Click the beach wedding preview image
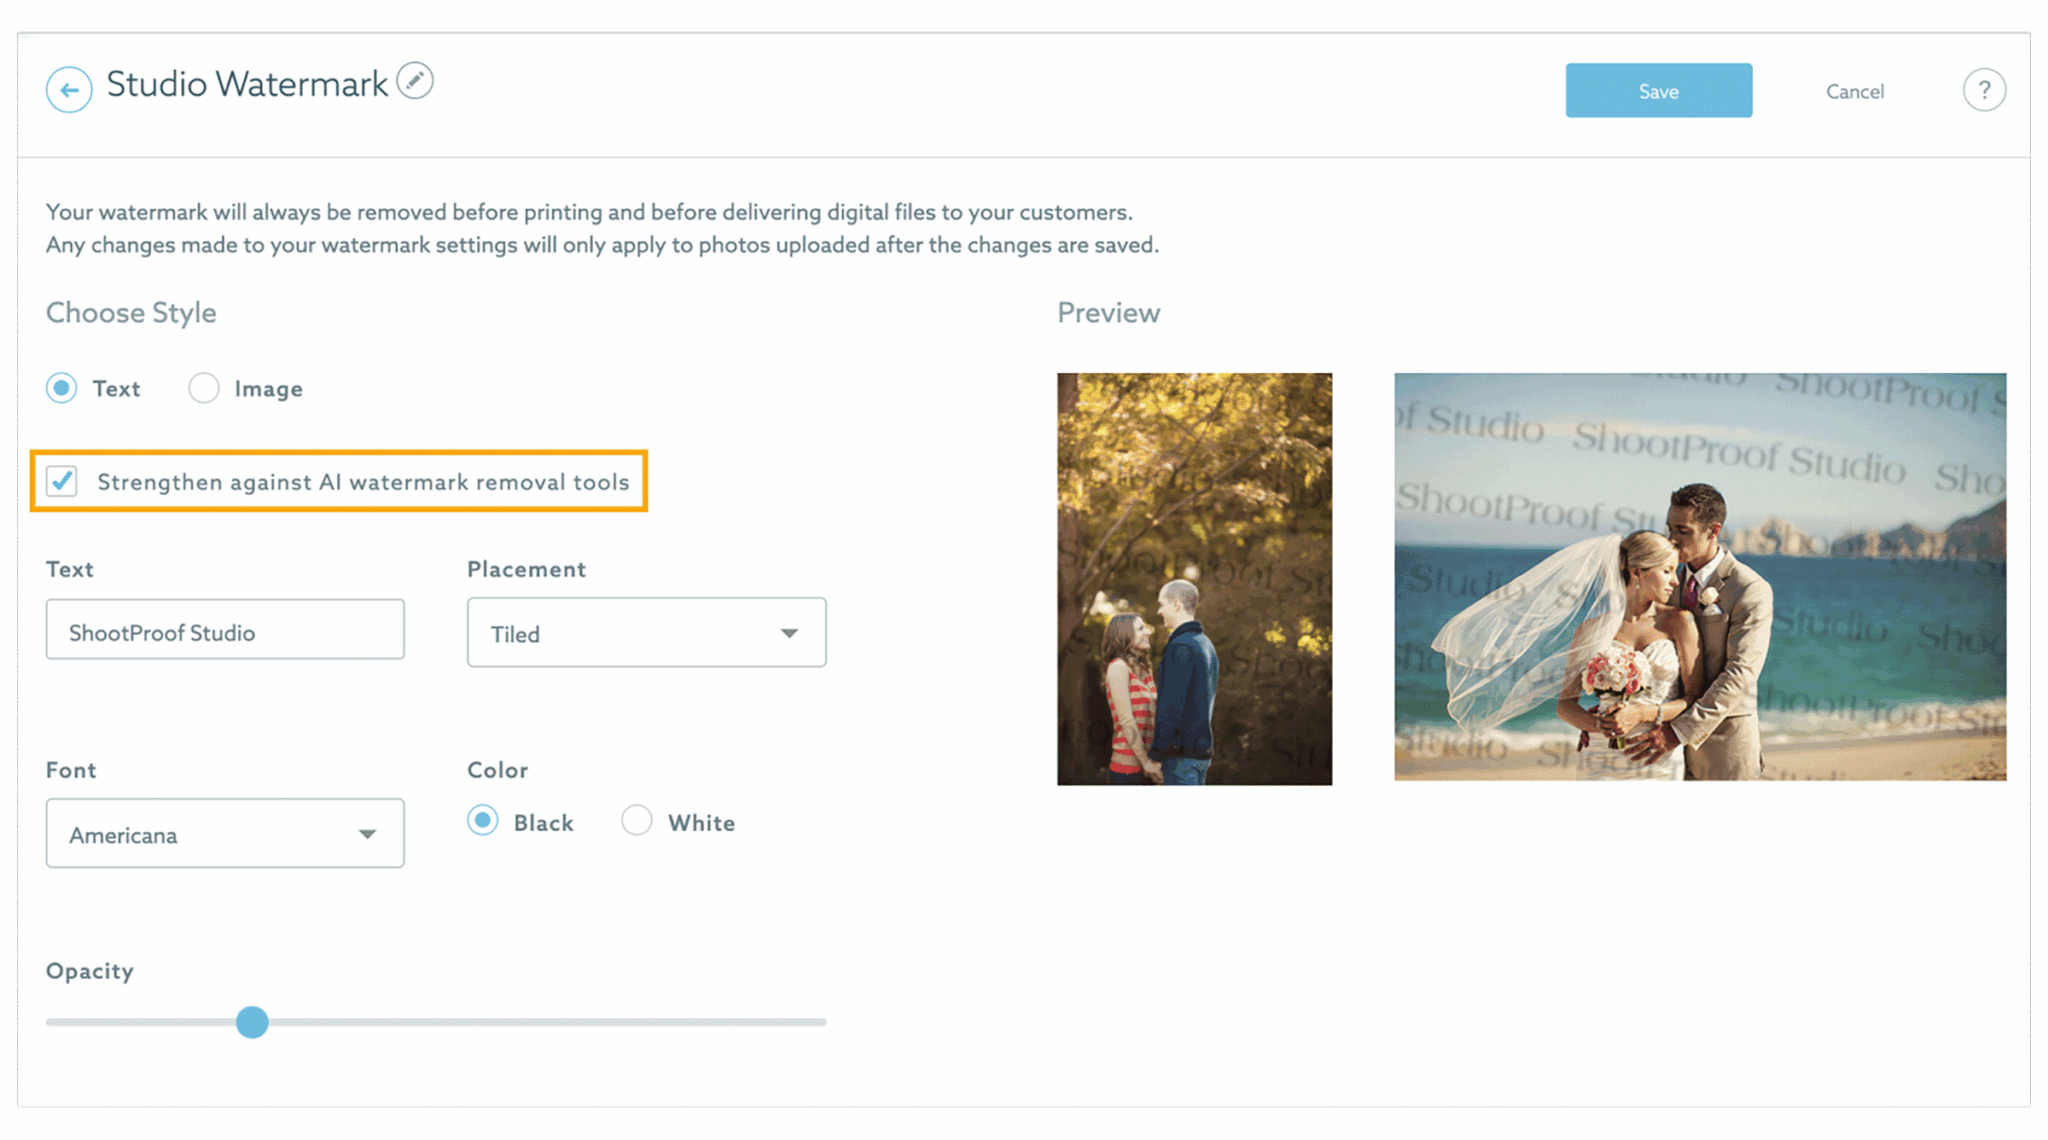Screen dimensions: 2048x1140 (x=1699, y=577)
